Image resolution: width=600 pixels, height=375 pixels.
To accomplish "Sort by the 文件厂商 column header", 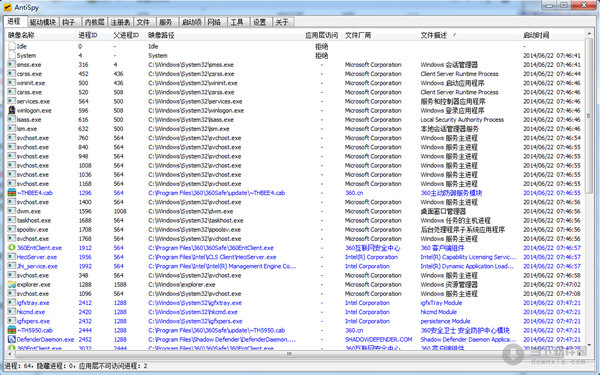I will 380,35.
